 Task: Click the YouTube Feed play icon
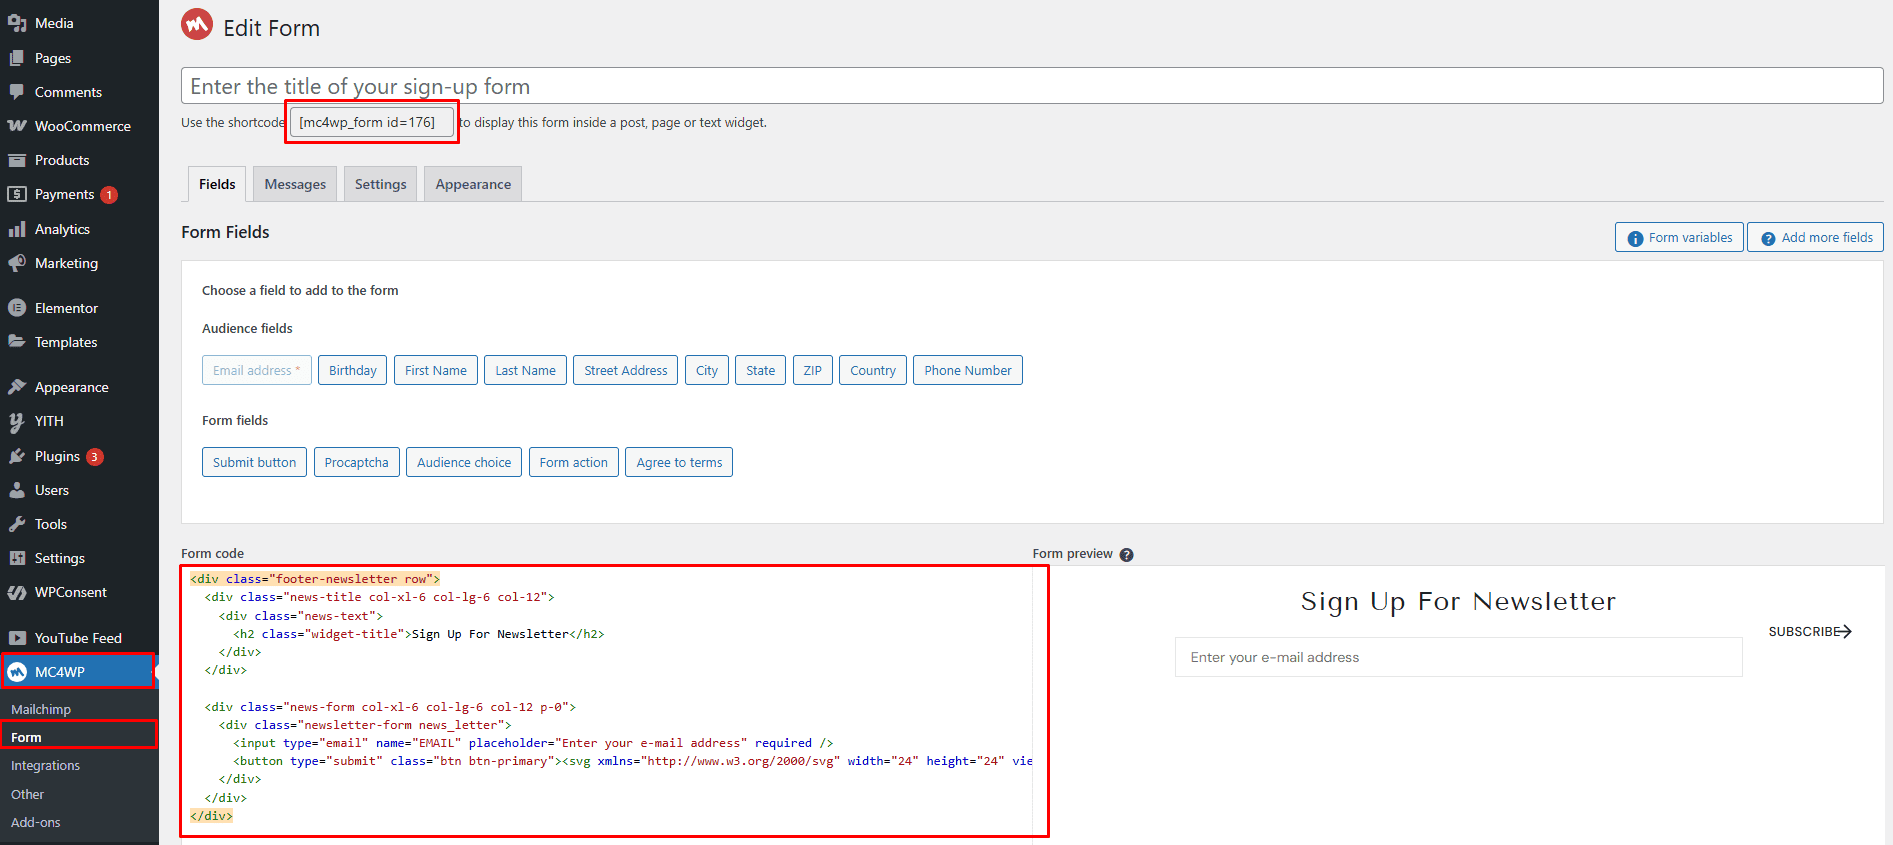tap(17, 638)
